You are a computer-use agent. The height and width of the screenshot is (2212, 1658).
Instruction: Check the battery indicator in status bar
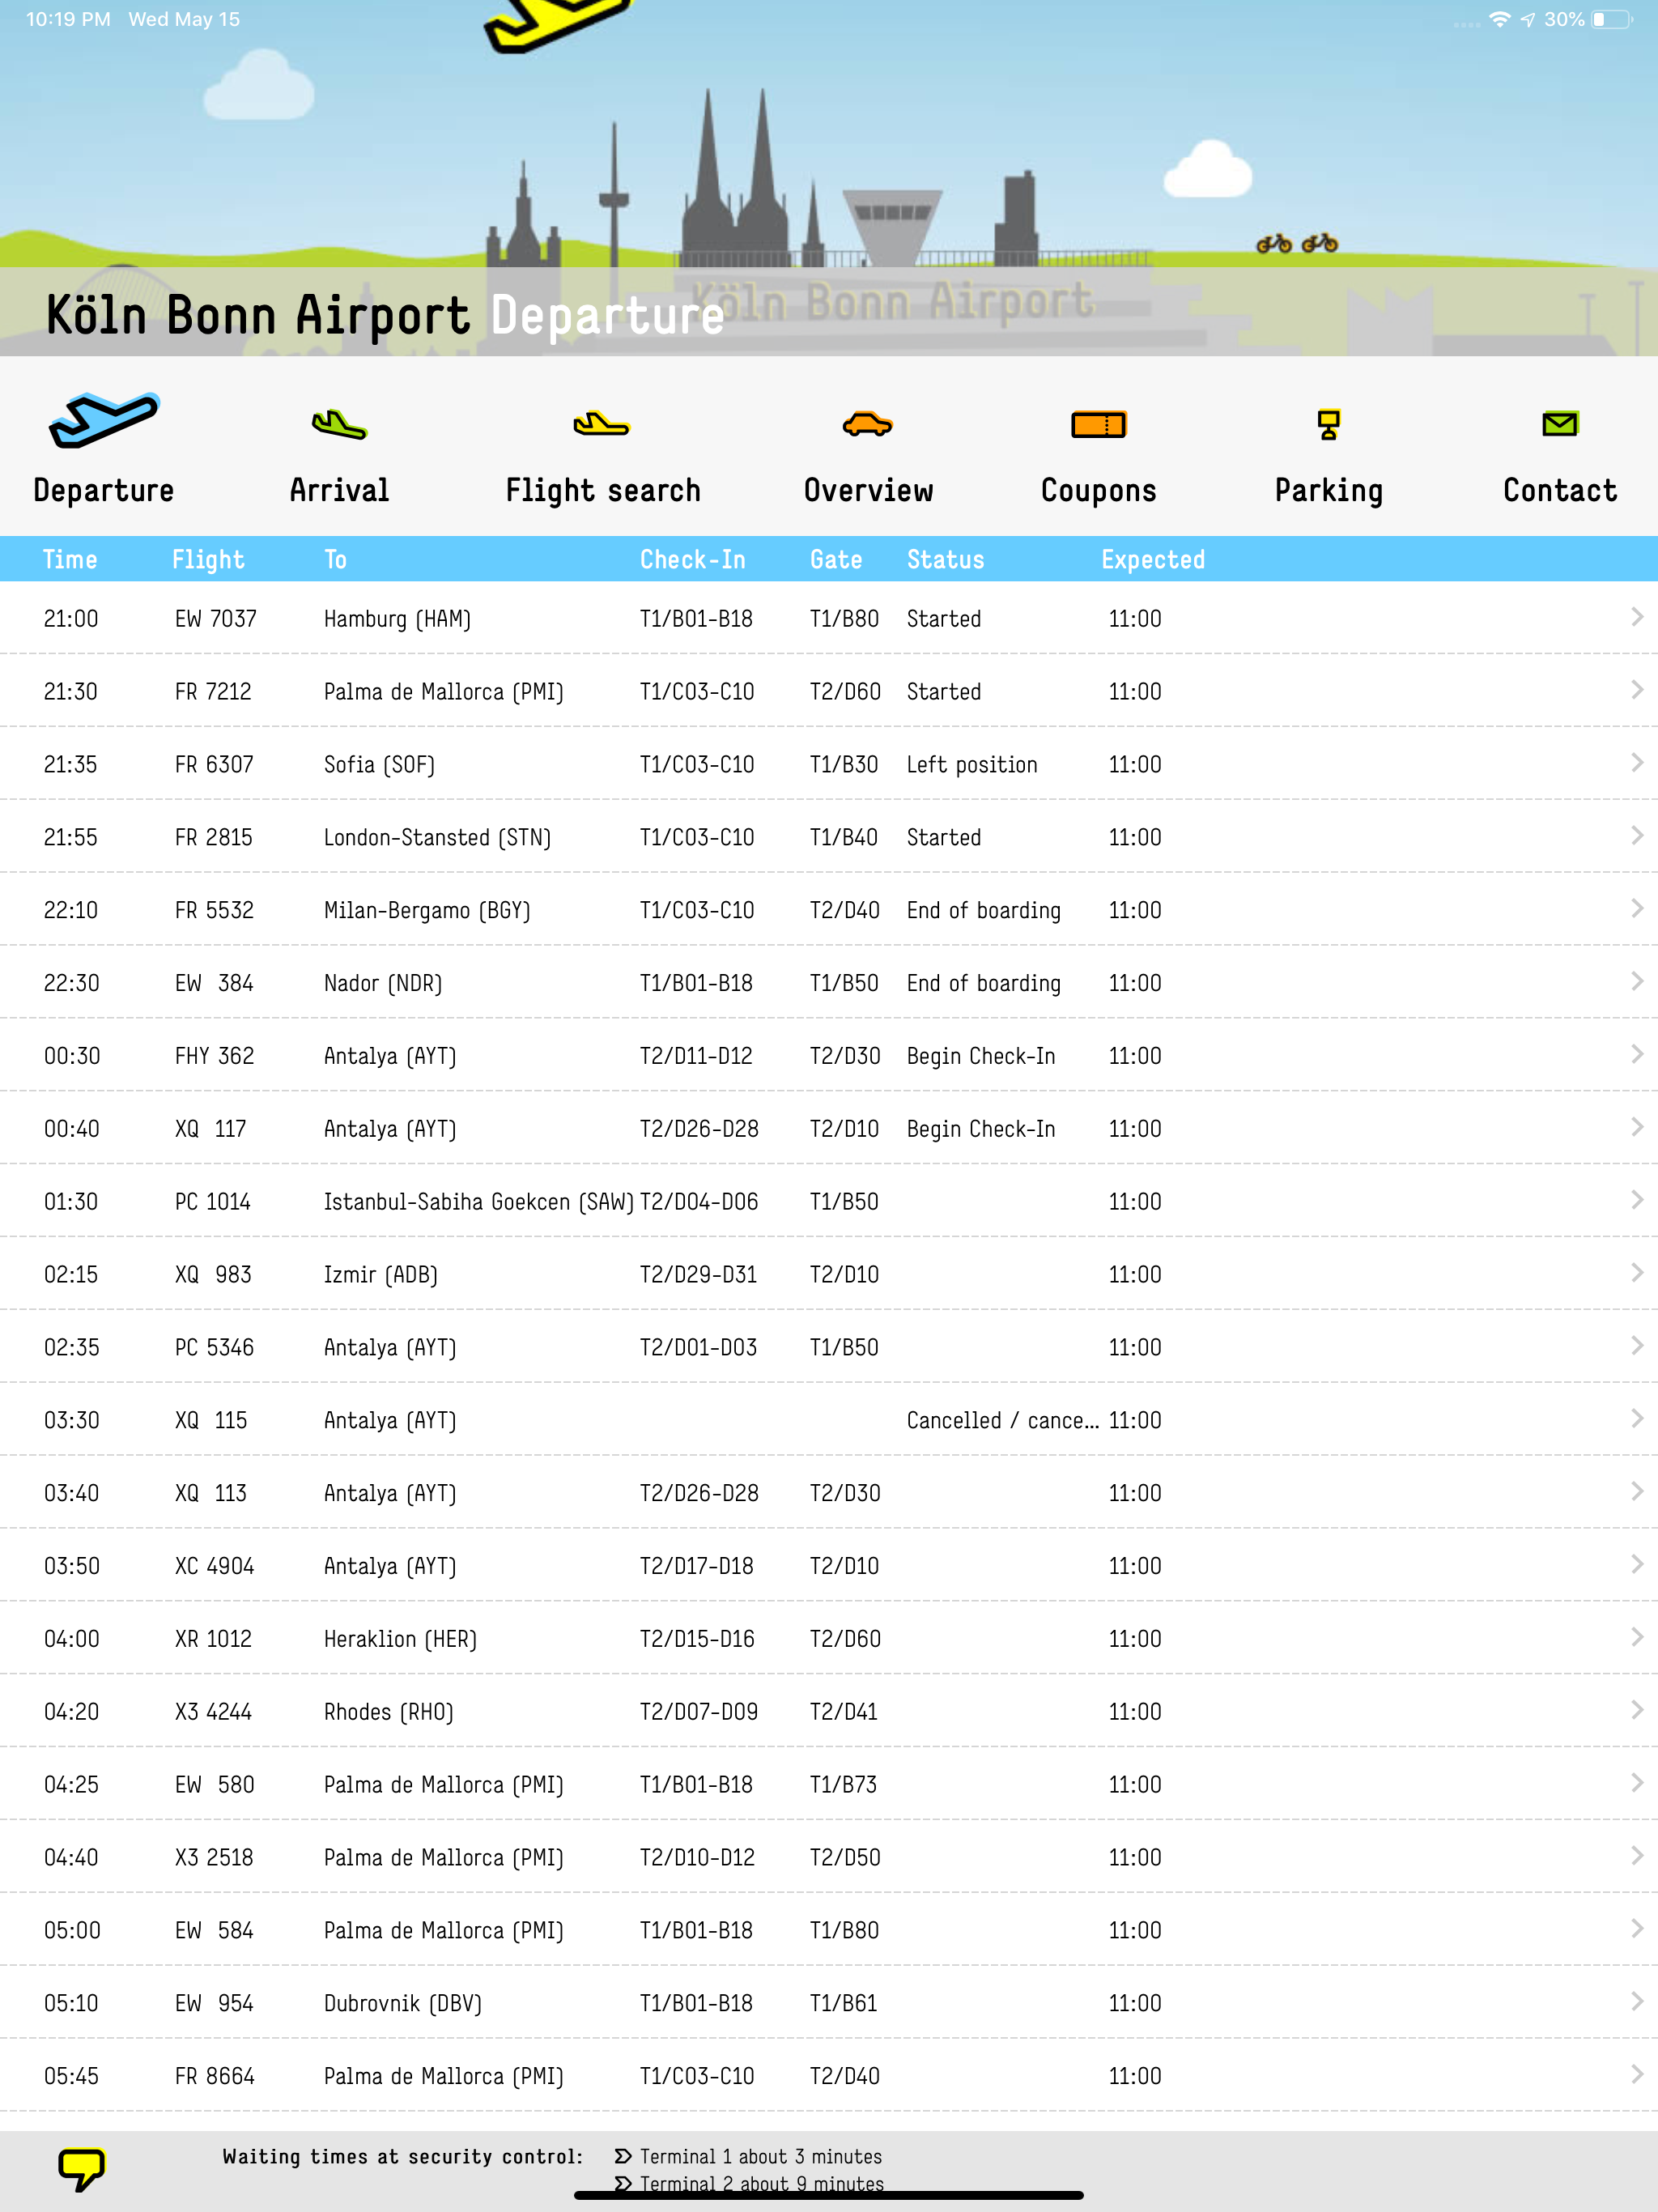pyautogui.click(x=1611, y=19)
